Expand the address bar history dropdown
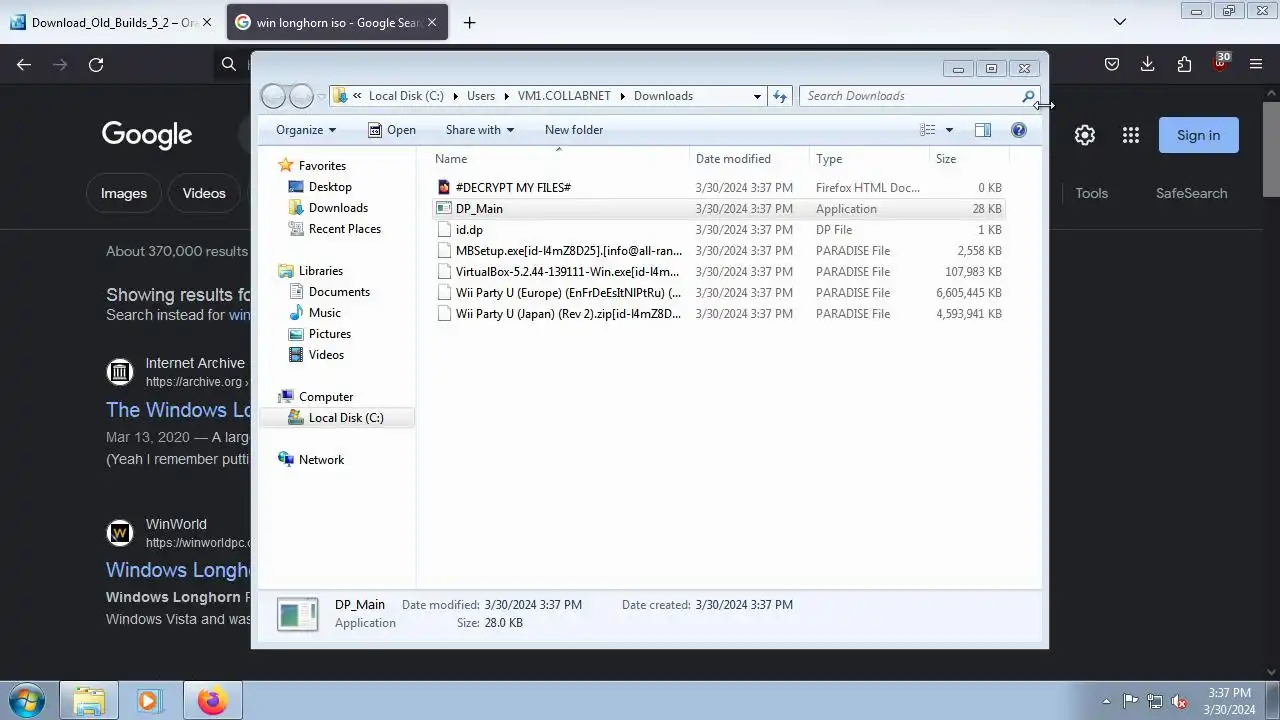Viewport: 1280px width, 720px height. (x=757, y=96)
